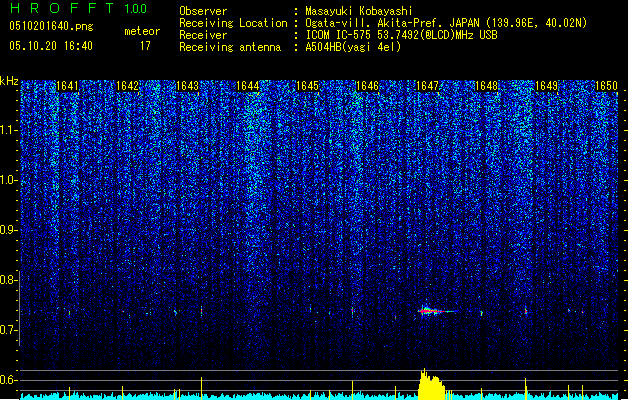Click time marker 1641 on spectrogram

pos(67,86)
